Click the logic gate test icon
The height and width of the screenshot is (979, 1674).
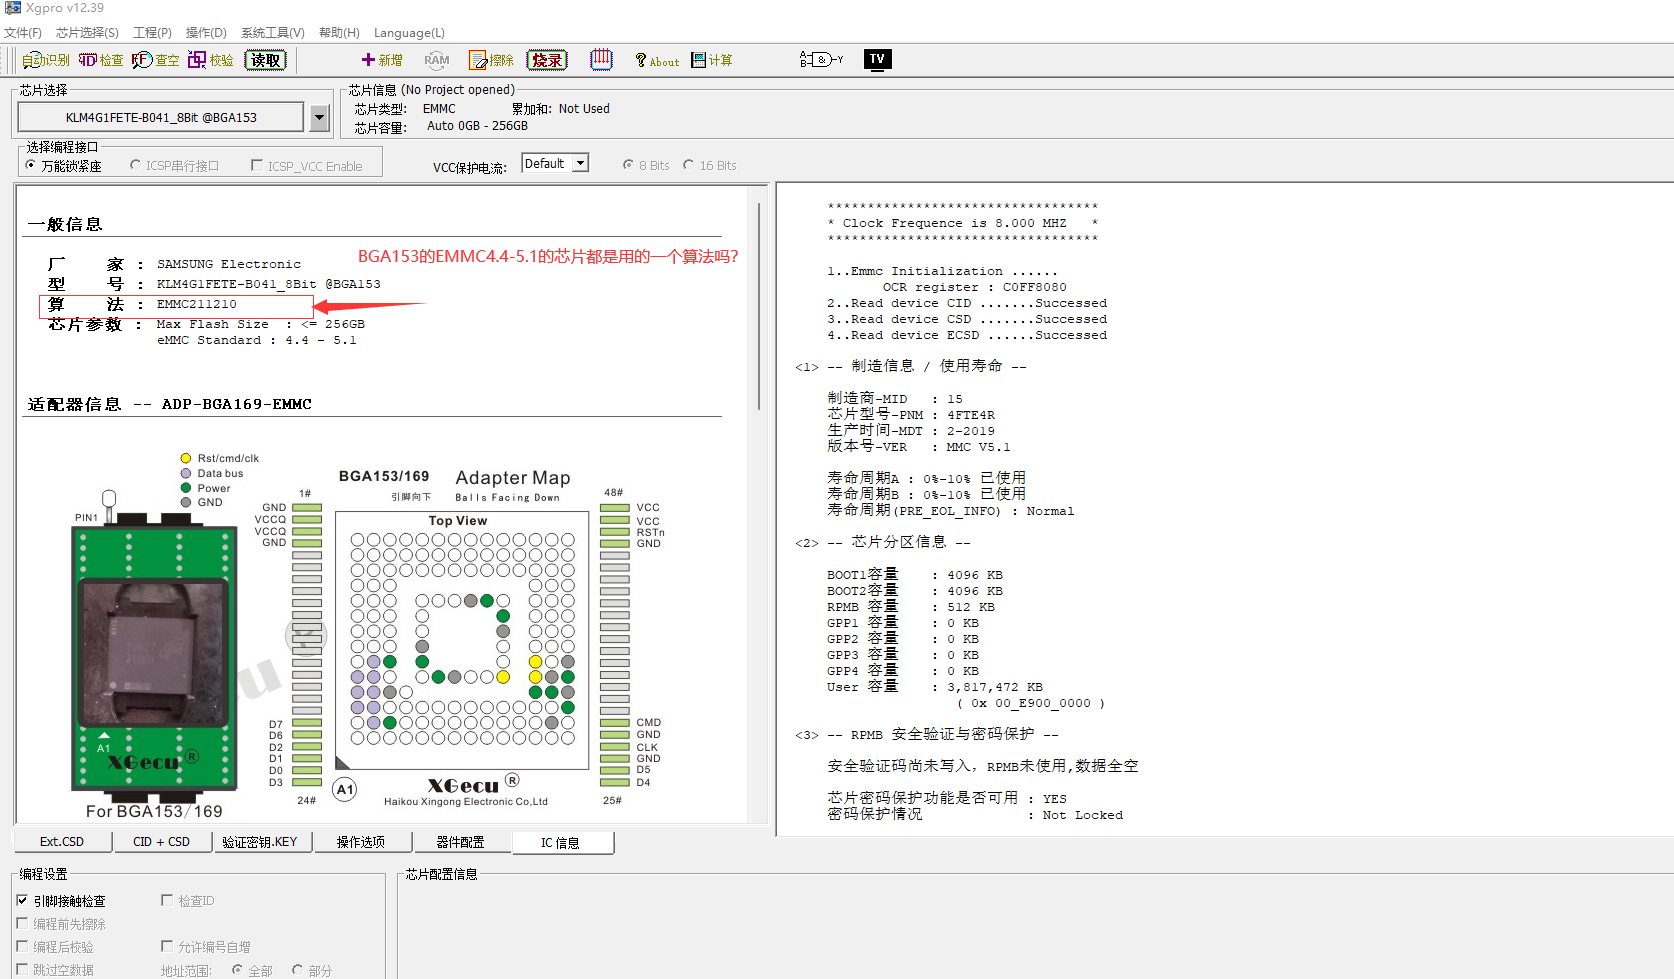820,60
